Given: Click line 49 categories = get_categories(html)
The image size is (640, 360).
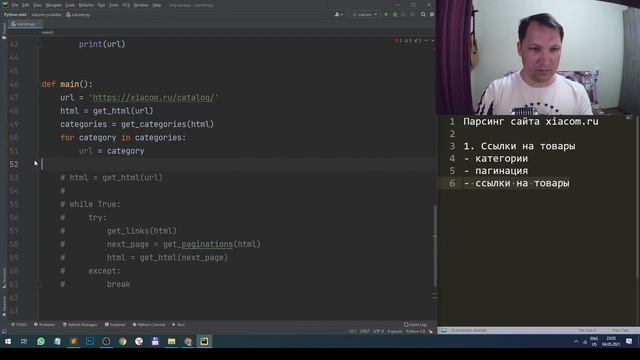Looking at the screenshot, I should coord(137,124).
